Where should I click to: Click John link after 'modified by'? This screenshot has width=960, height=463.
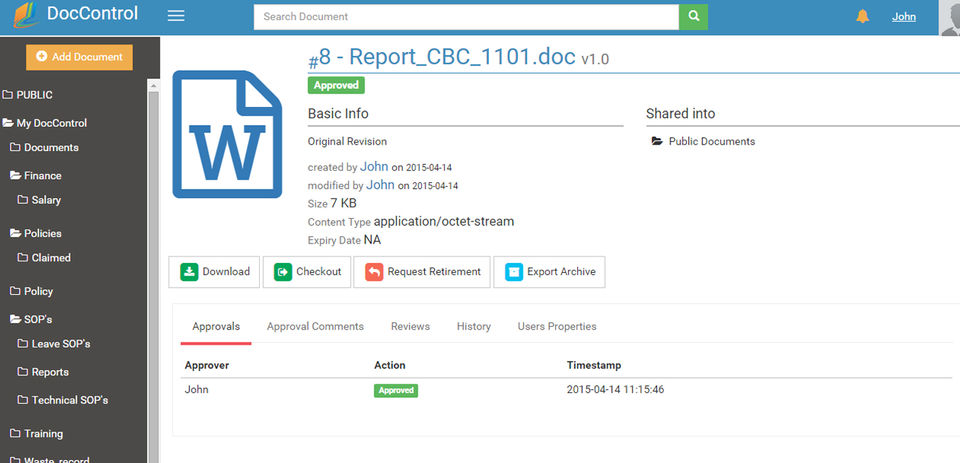380,185
